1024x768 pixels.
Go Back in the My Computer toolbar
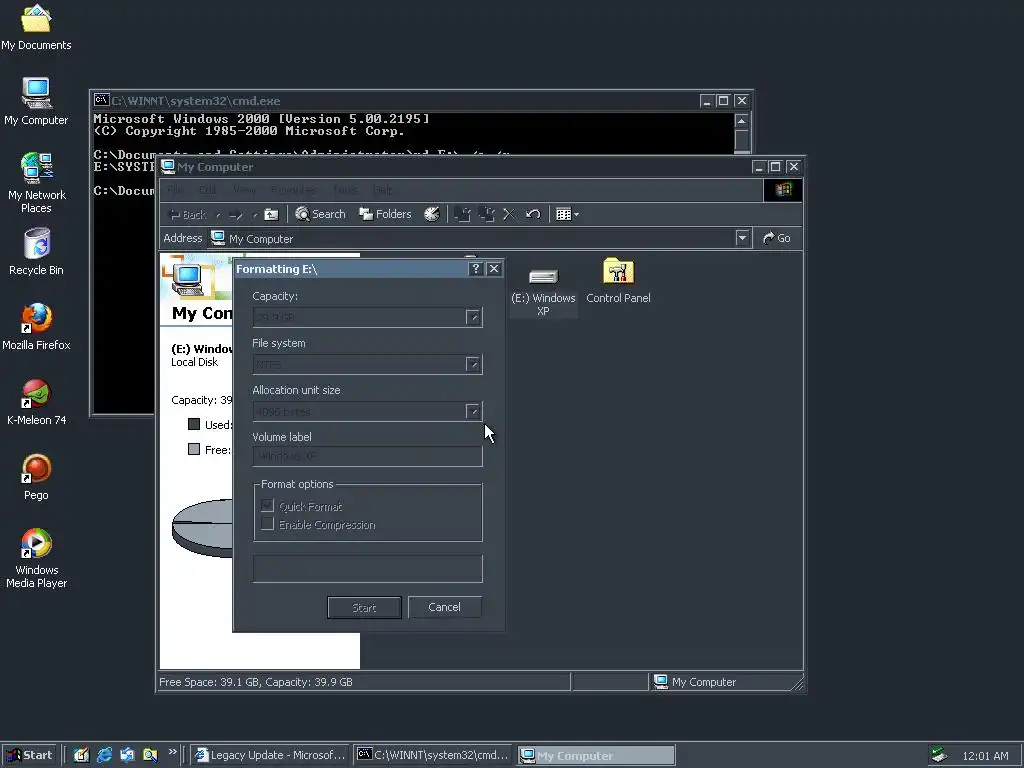[188, 214]
